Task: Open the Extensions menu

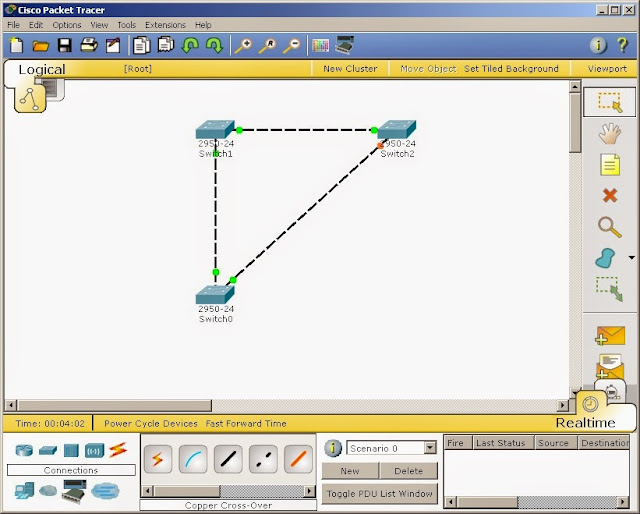Action: pyautogui.click(x=165, y=25)
